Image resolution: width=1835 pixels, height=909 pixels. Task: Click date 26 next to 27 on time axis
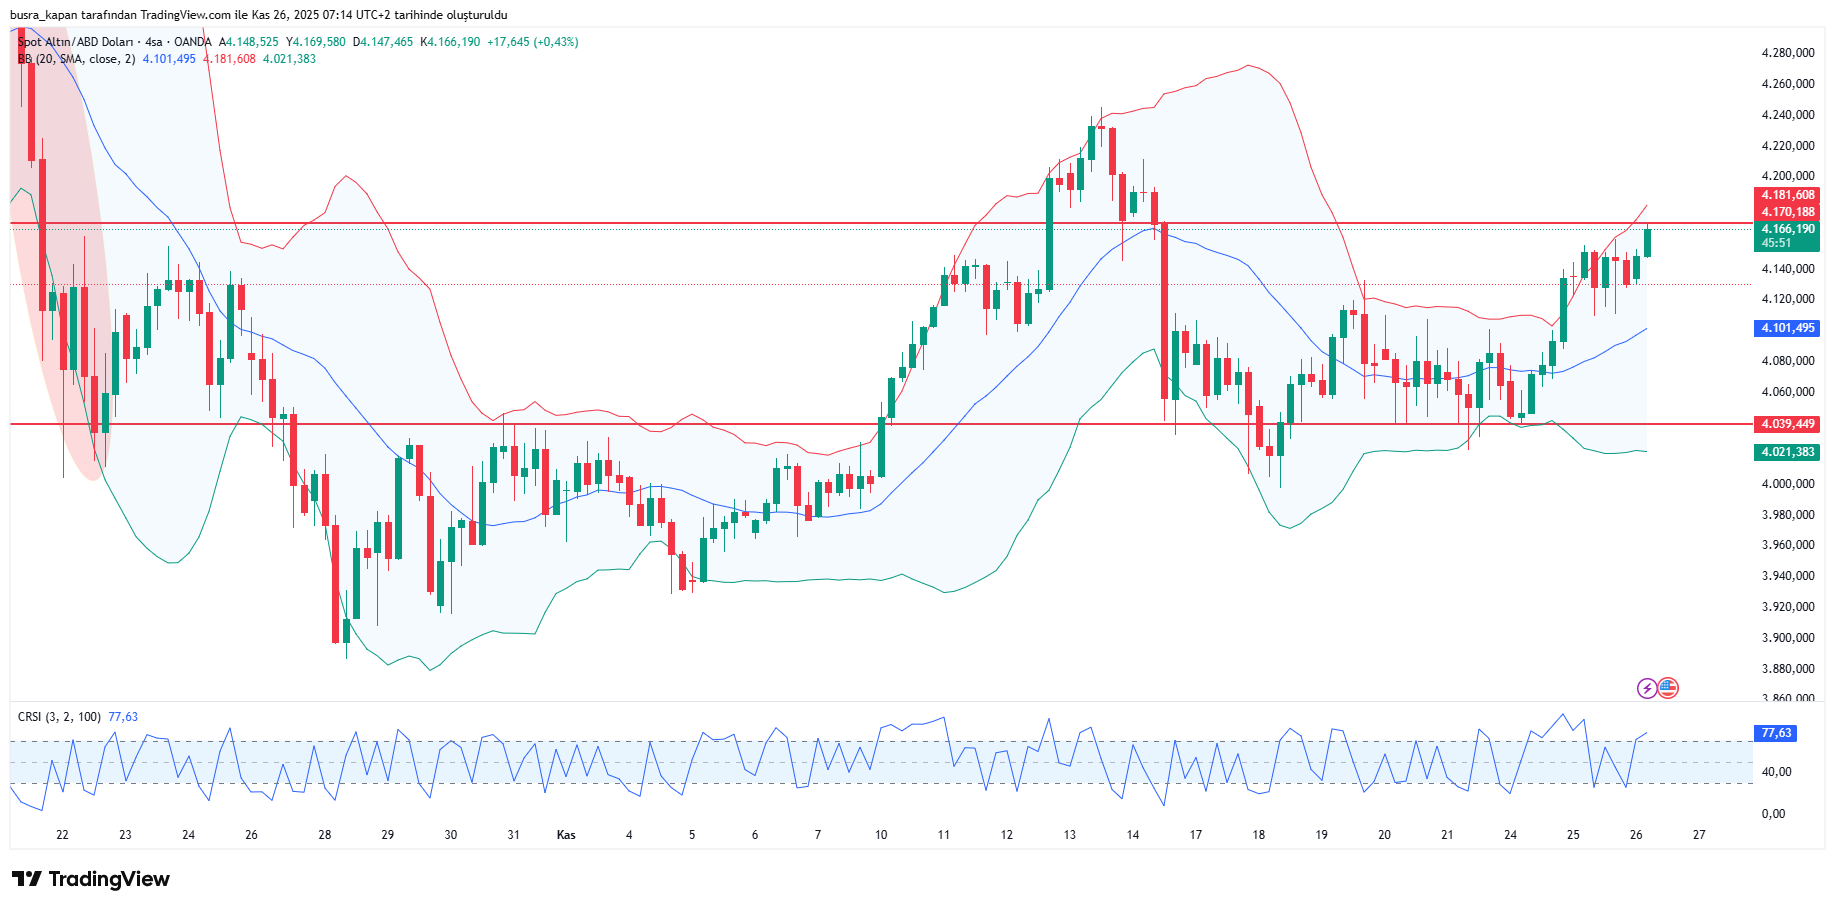click(x=1636, y=835)
